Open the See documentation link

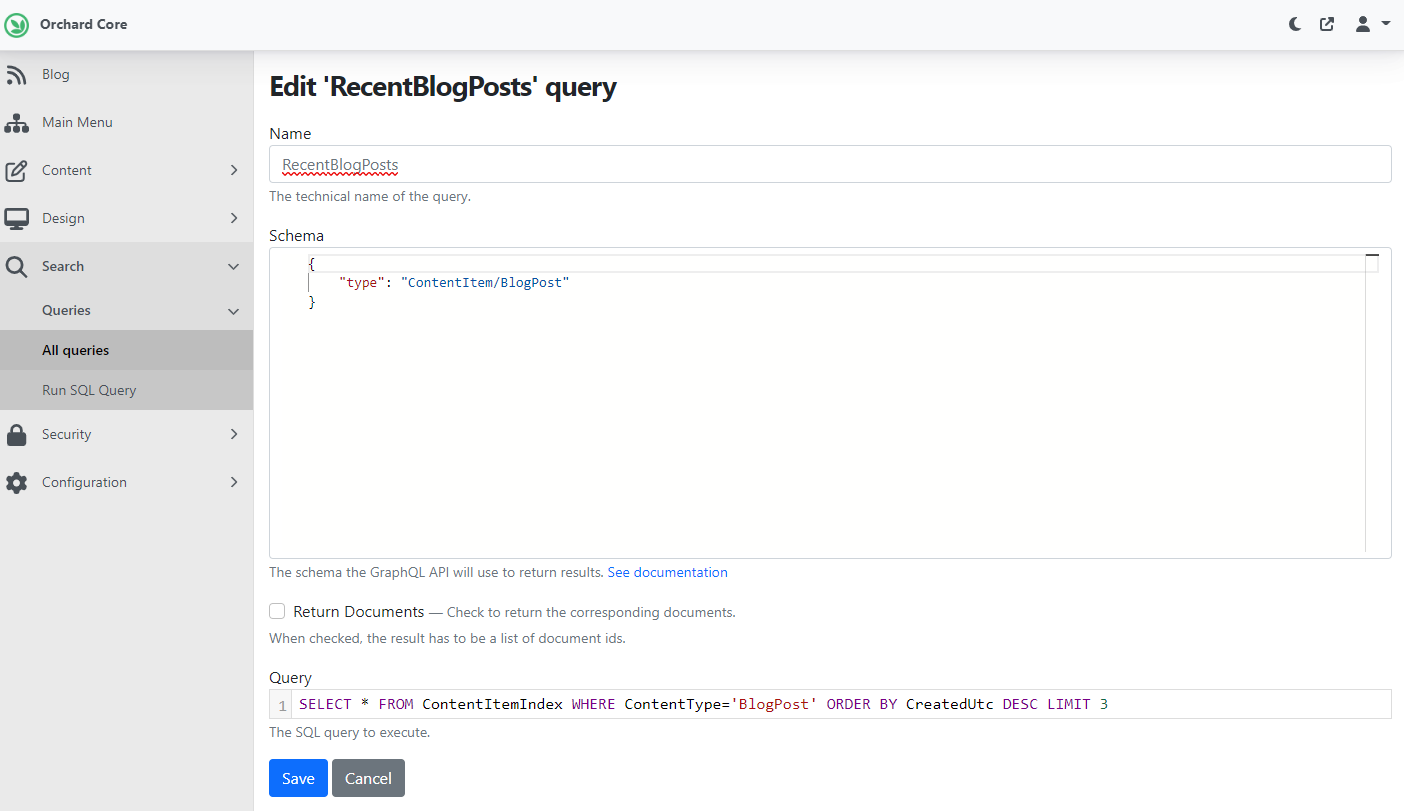pos(667,572)
